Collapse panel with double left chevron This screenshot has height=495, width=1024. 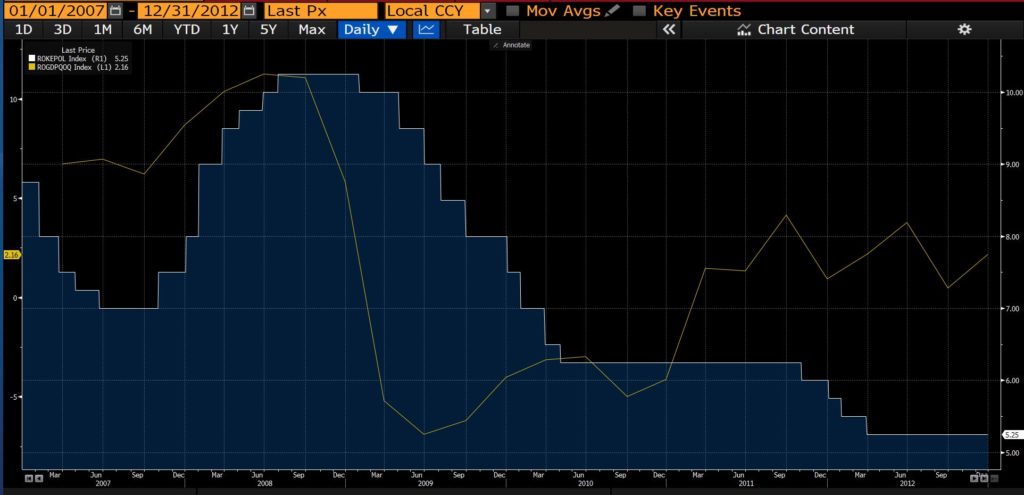click(670, 30)
